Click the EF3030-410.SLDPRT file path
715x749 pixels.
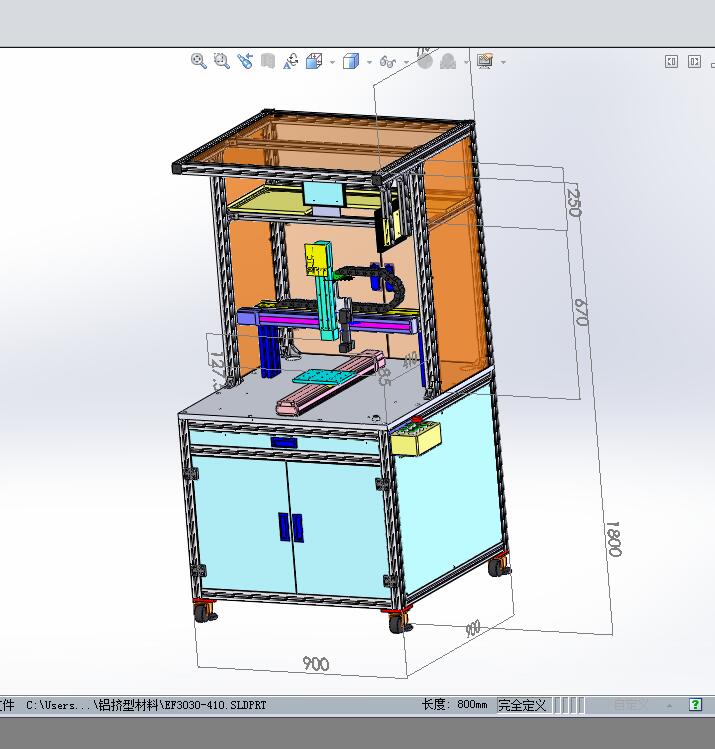tap(146, 705)
